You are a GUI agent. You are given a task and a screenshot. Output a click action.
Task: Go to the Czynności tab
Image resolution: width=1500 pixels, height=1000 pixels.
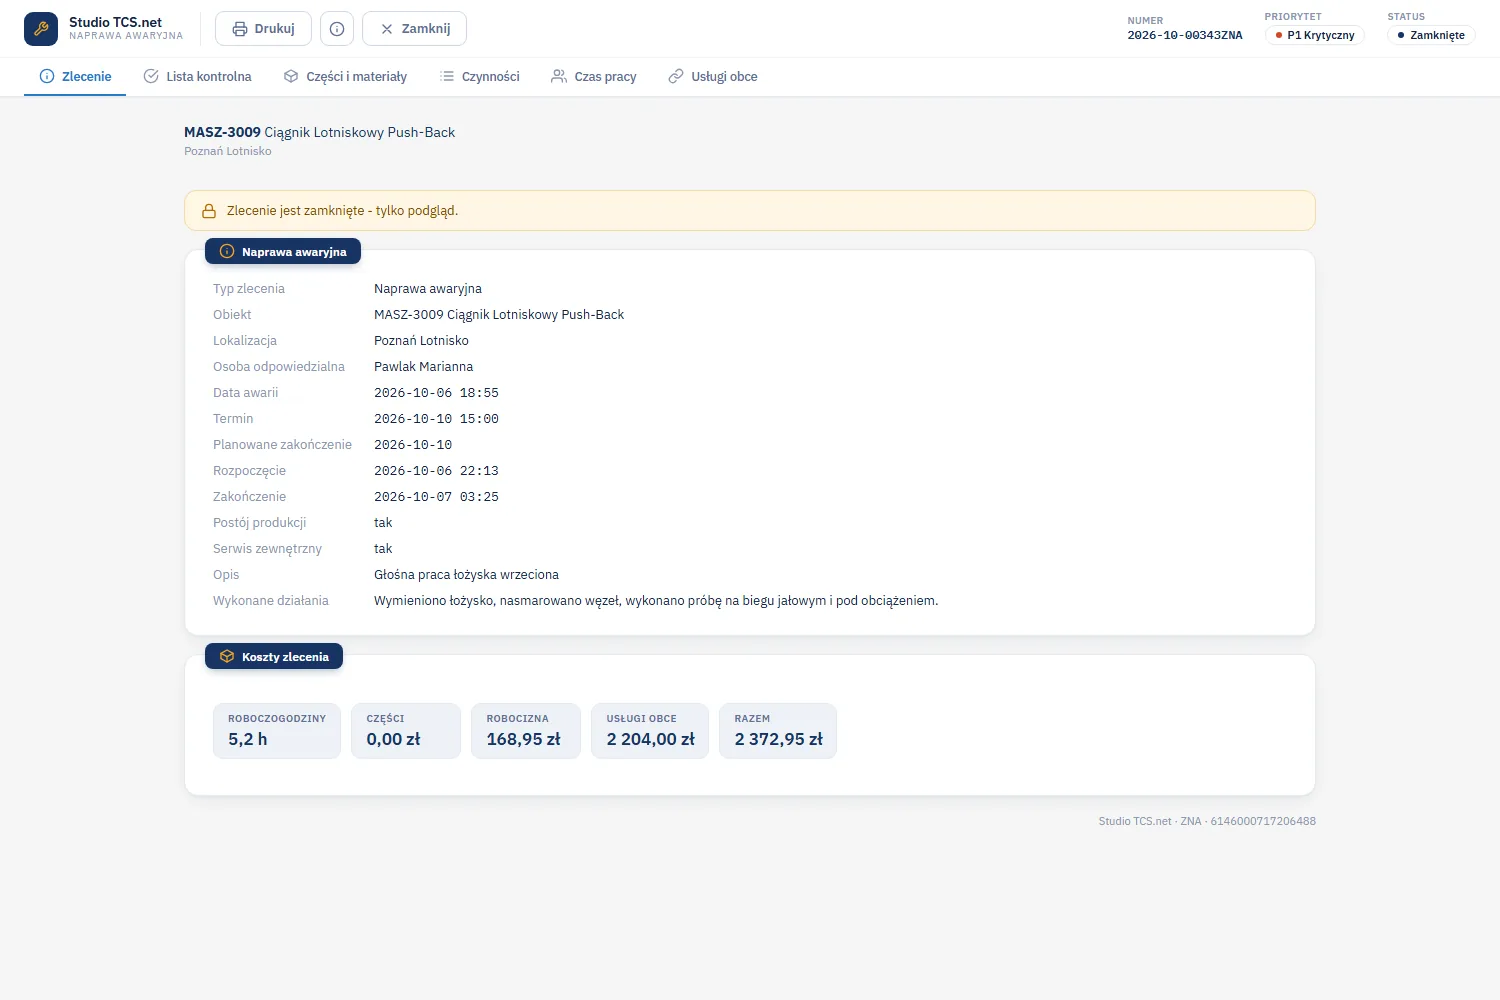[479, 76]
